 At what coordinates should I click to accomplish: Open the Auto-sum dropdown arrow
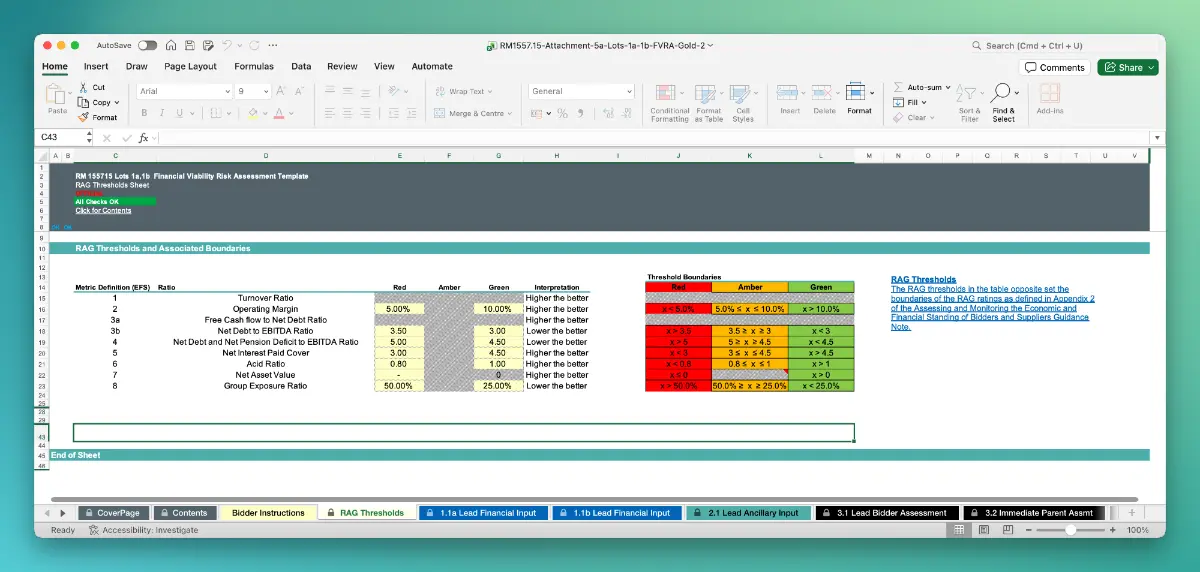pyautogui.click(x=946, y=88)
